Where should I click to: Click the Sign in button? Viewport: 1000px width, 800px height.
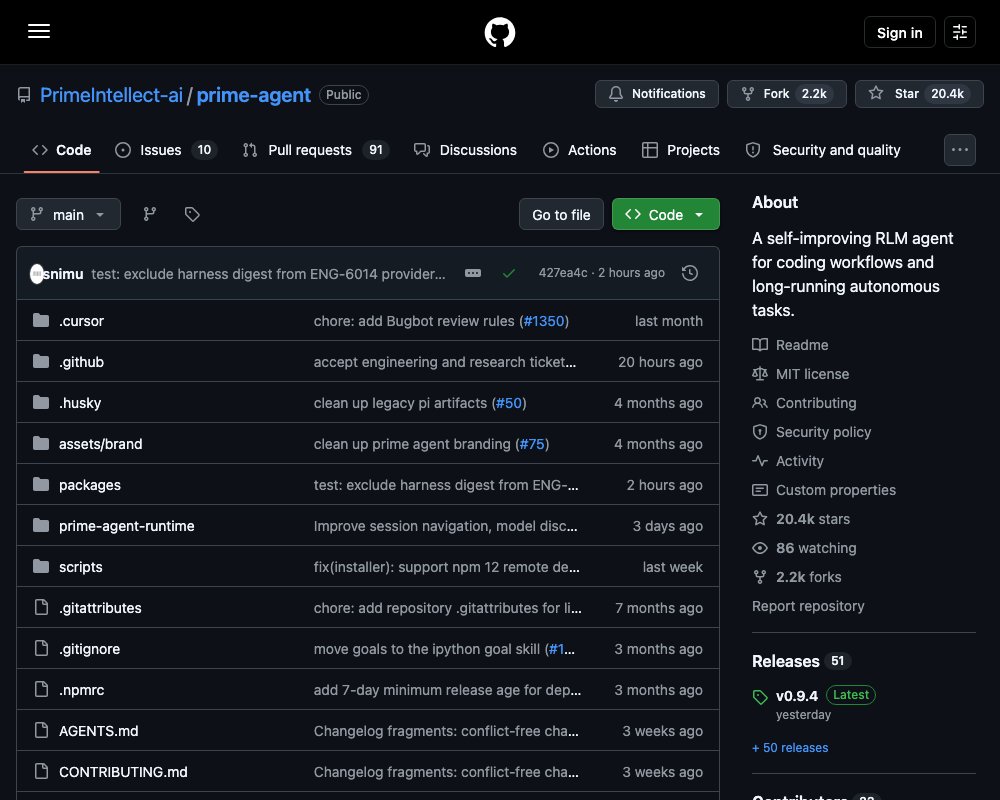point(899,32)
